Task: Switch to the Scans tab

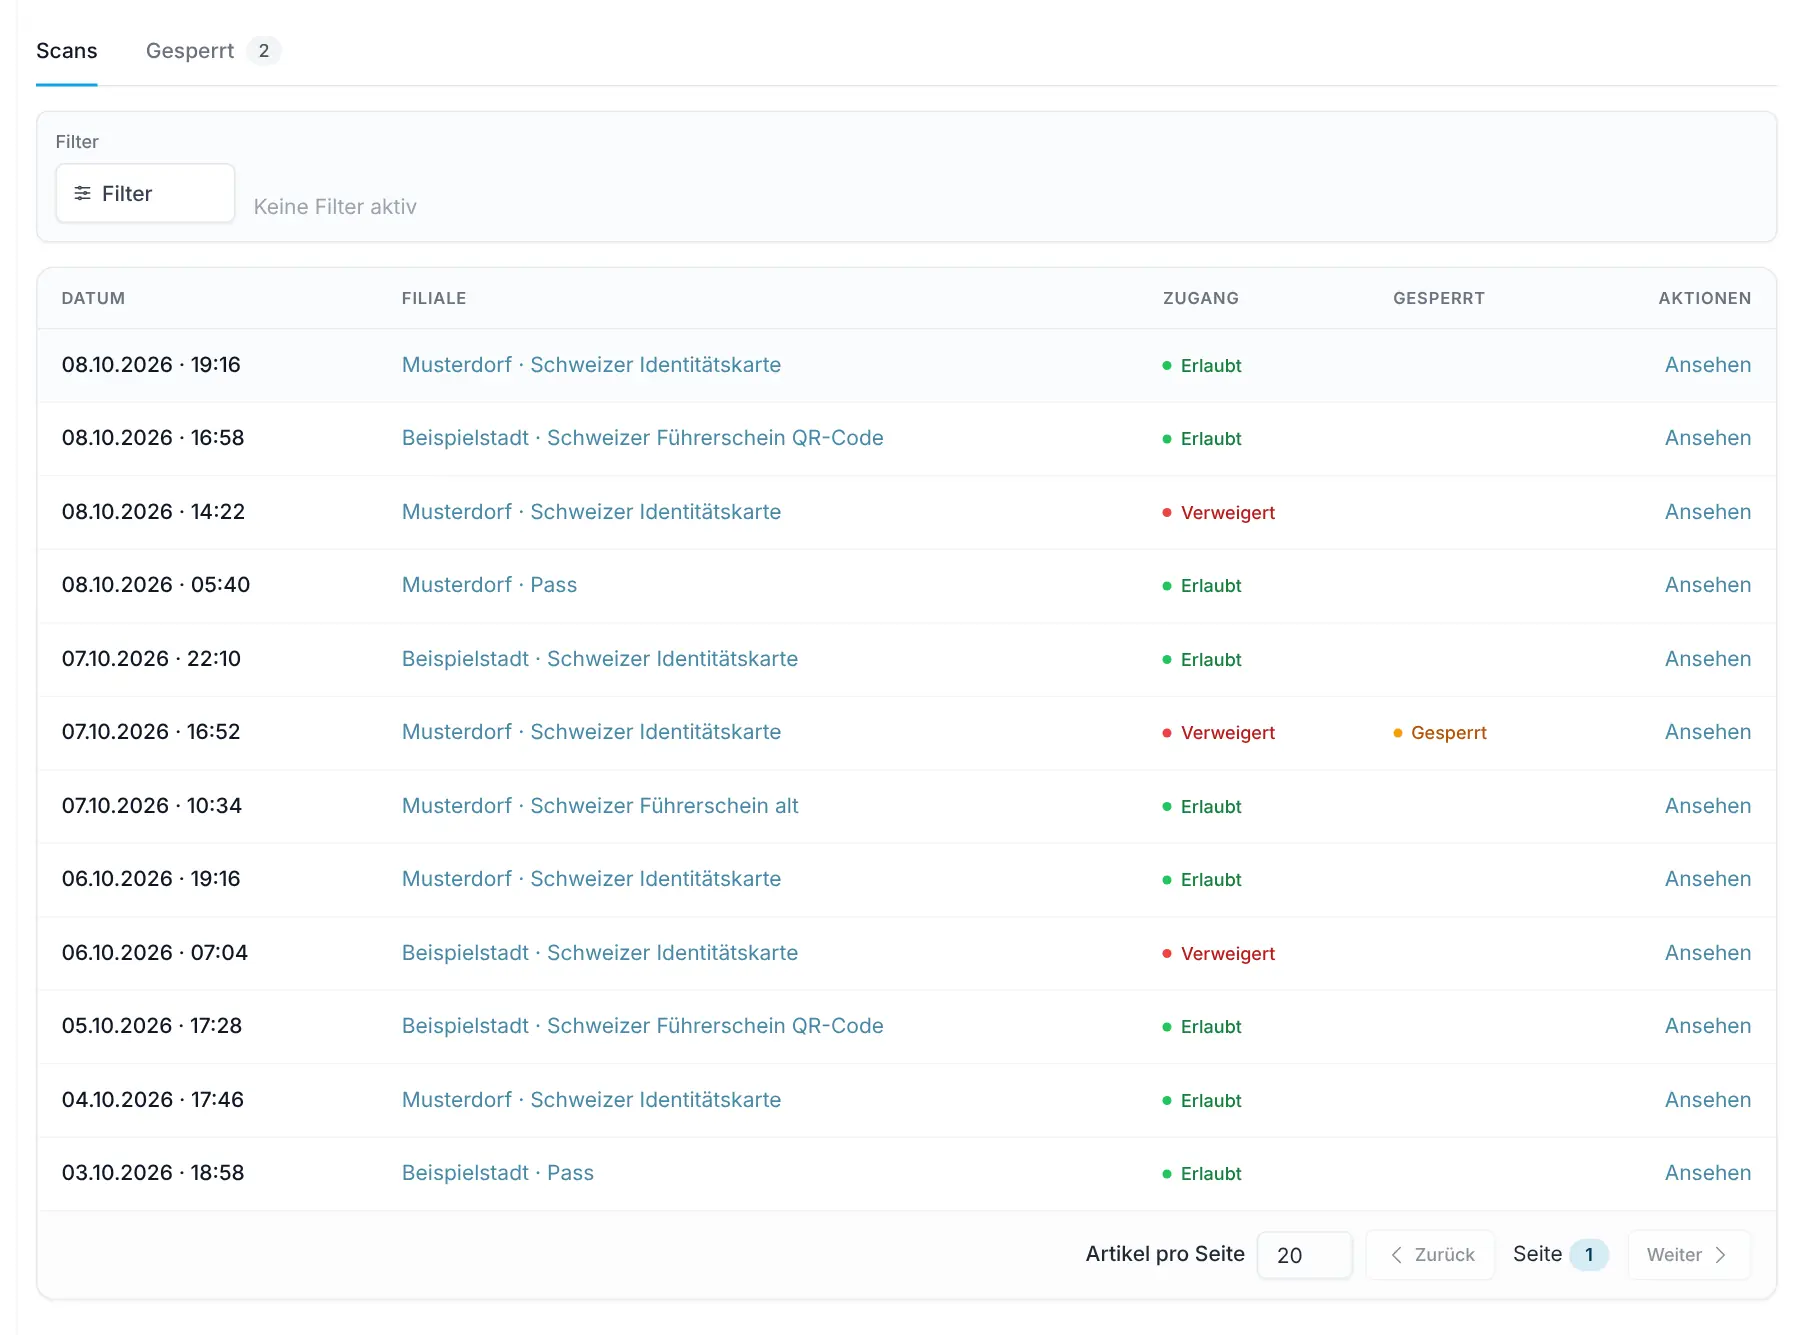Action: [67, 51]
